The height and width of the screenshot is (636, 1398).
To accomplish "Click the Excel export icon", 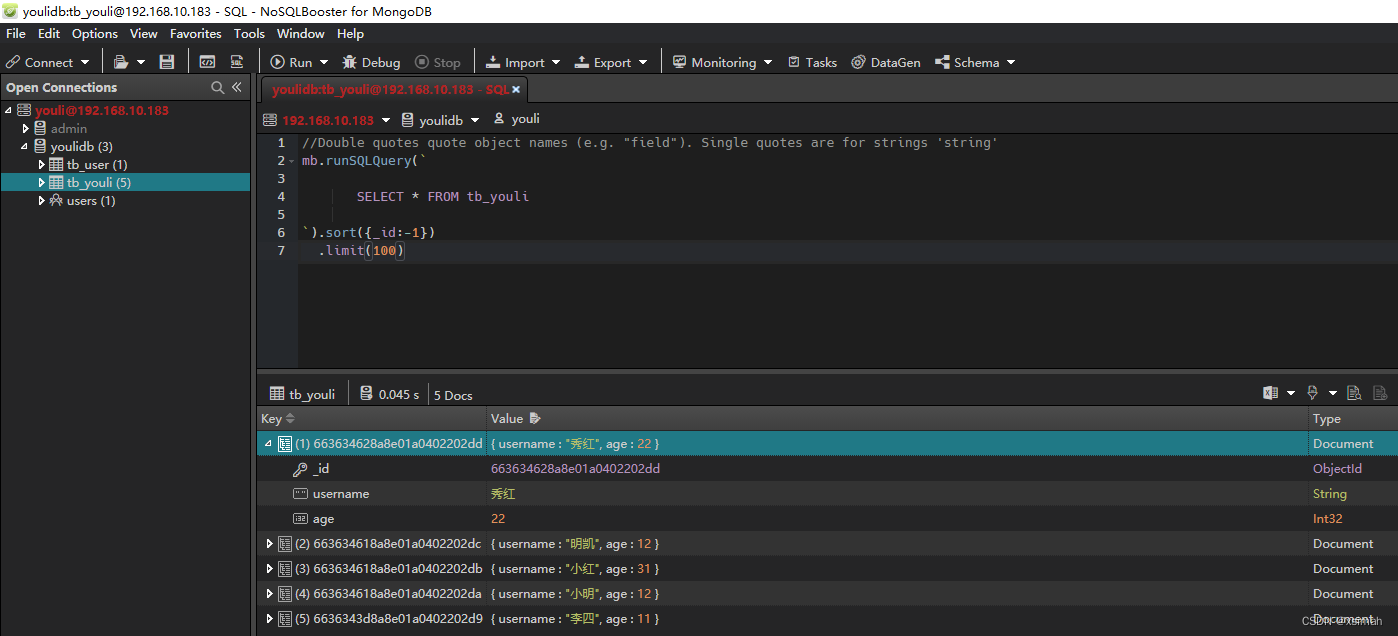I will 1270,393.
